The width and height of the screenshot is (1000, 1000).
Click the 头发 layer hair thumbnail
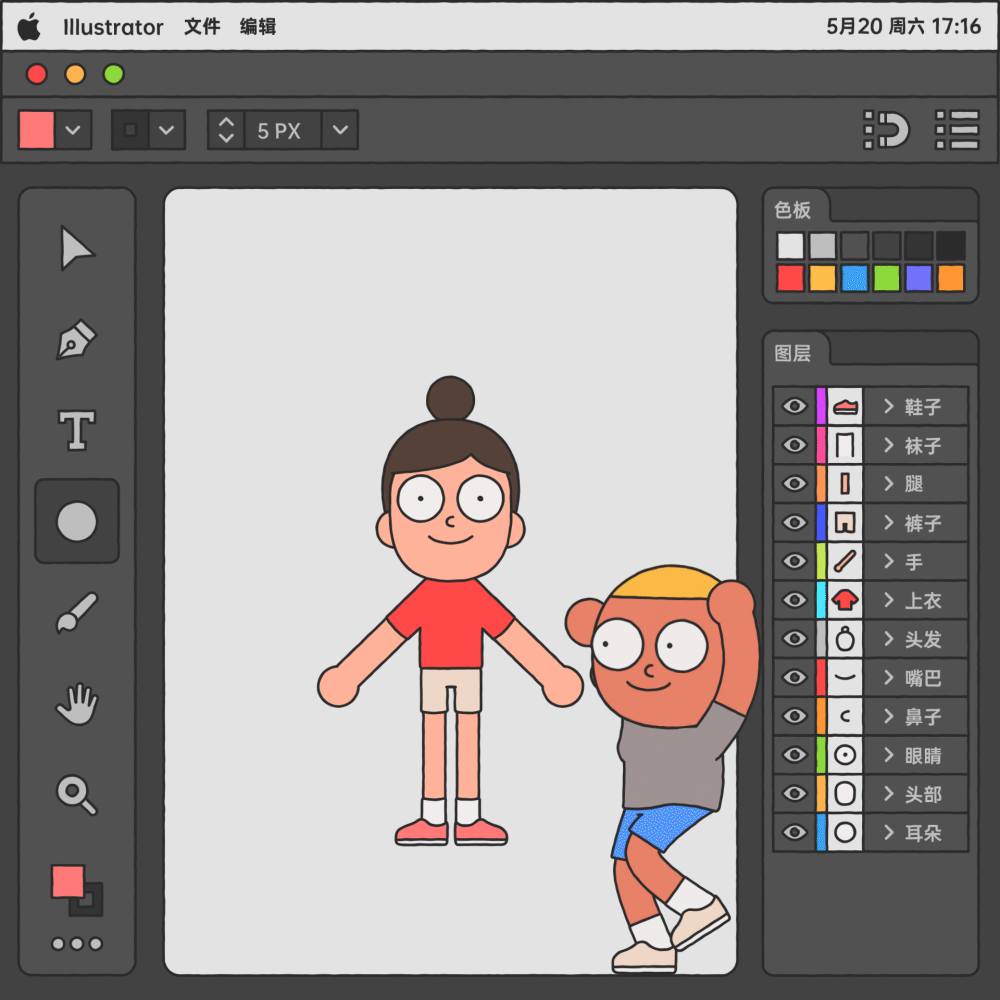tap(845, 638)
